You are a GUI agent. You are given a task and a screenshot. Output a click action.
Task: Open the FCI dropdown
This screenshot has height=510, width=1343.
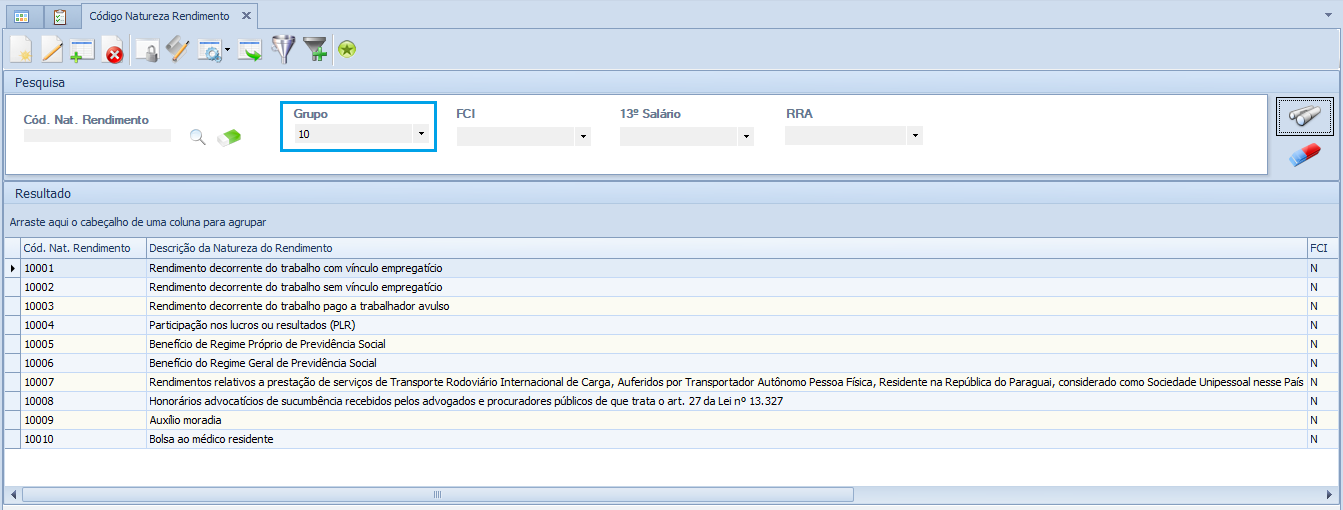(x=583, y=136)
